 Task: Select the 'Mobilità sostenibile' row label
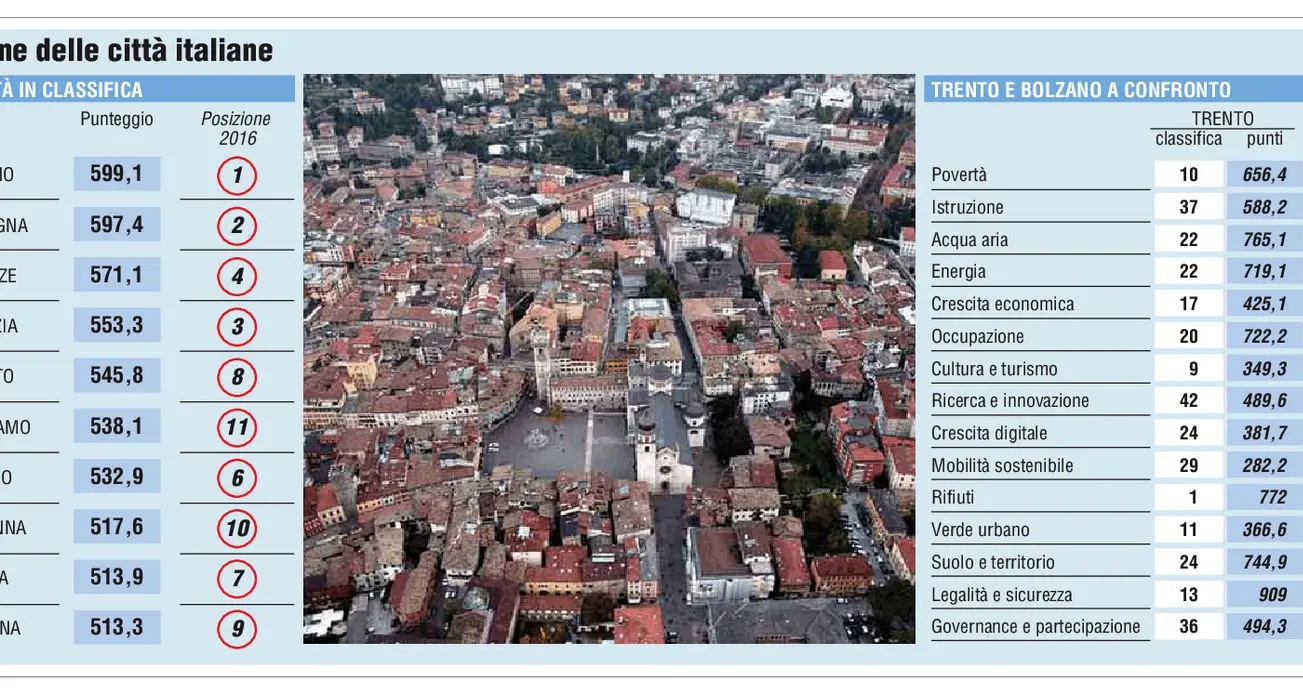1002,466
